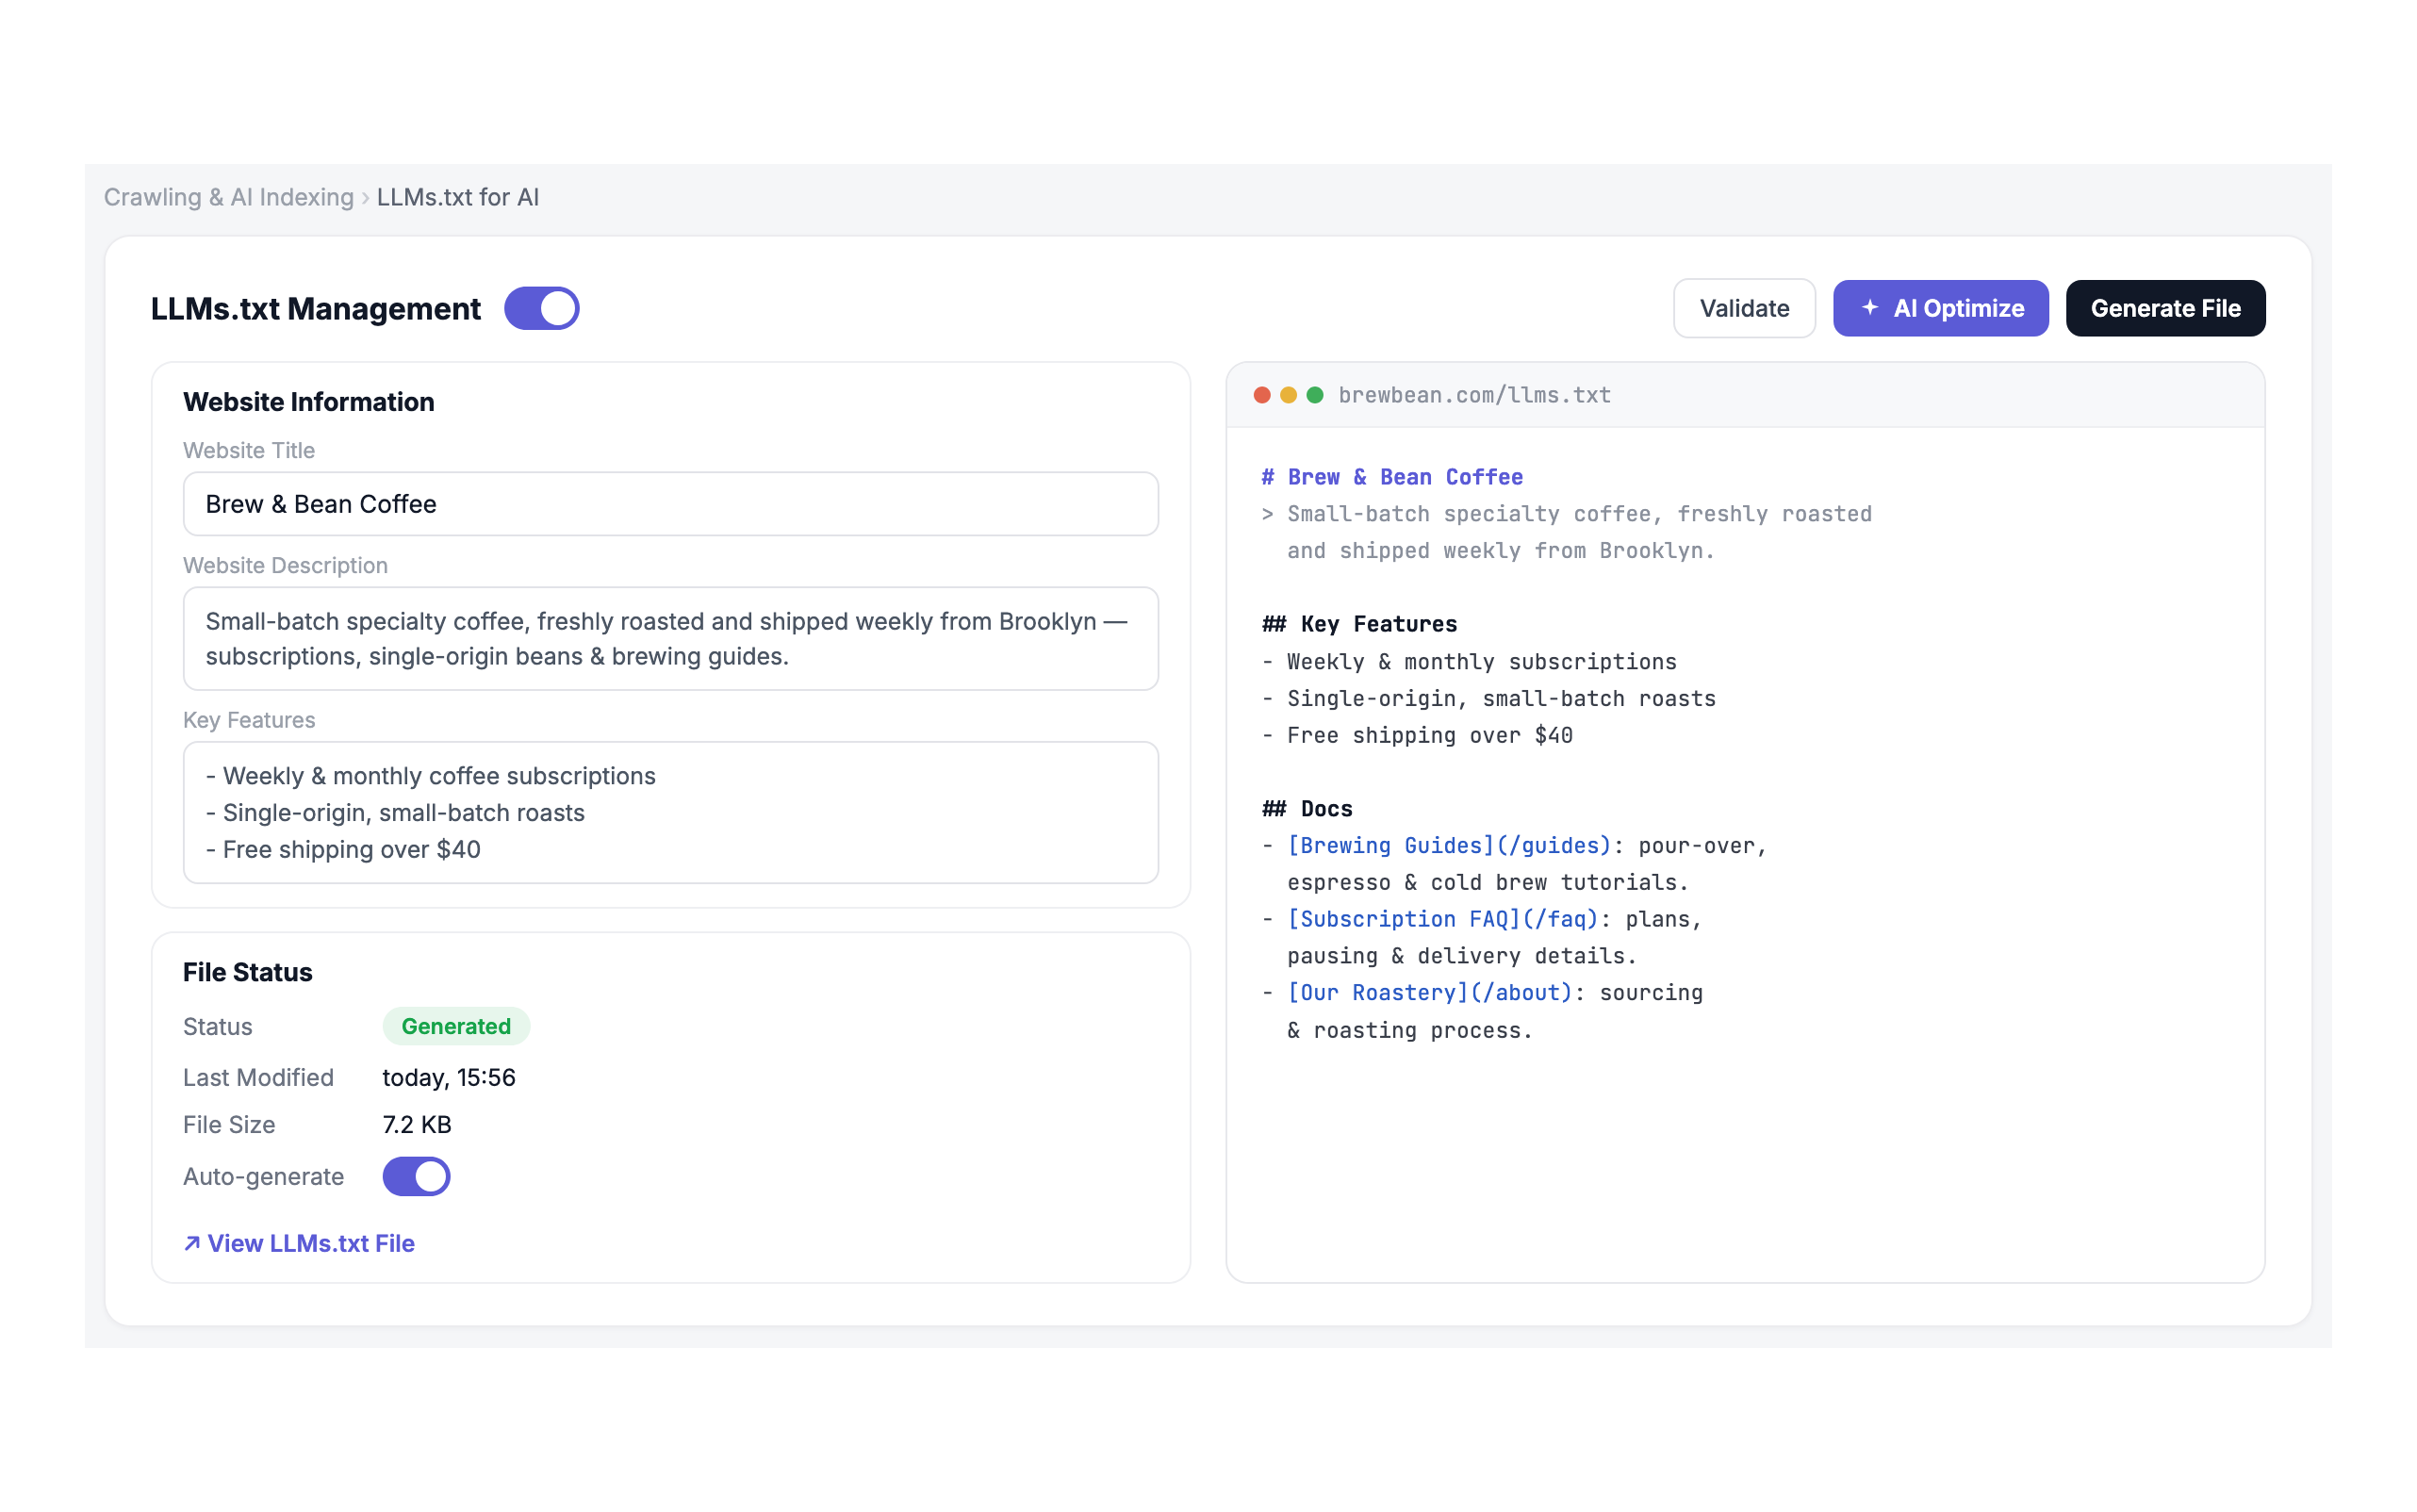Click the green dot in preview header
This screenshot has width=2417, height=1512.
1315,395
